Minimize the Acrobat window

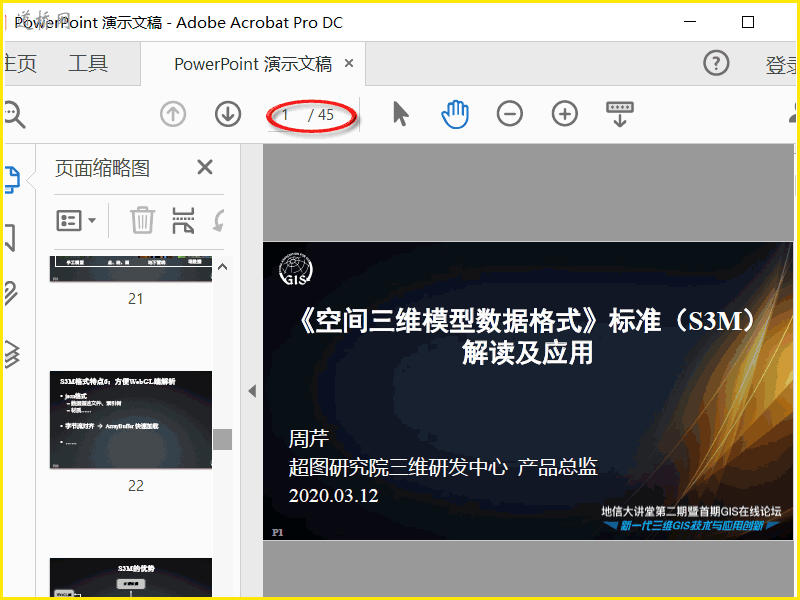coord(690,22)
